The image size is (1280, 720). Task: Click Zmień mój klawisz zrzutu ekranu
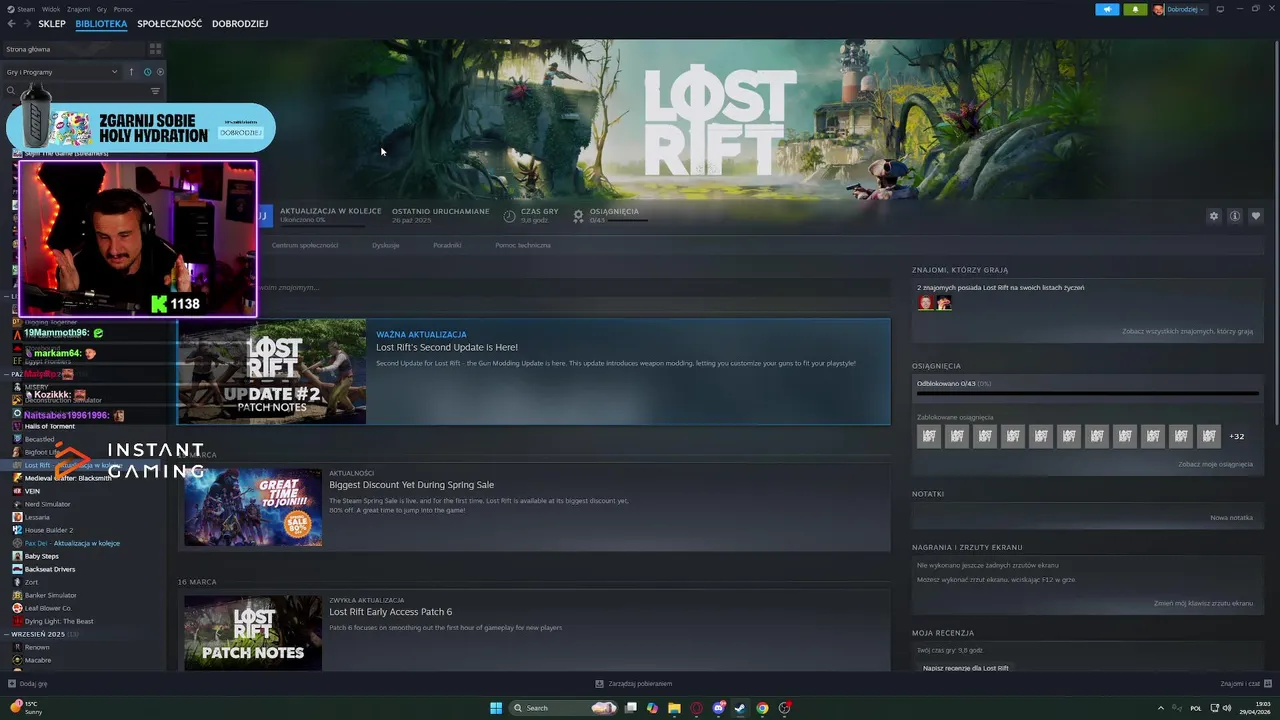[x=1203, y=603]
